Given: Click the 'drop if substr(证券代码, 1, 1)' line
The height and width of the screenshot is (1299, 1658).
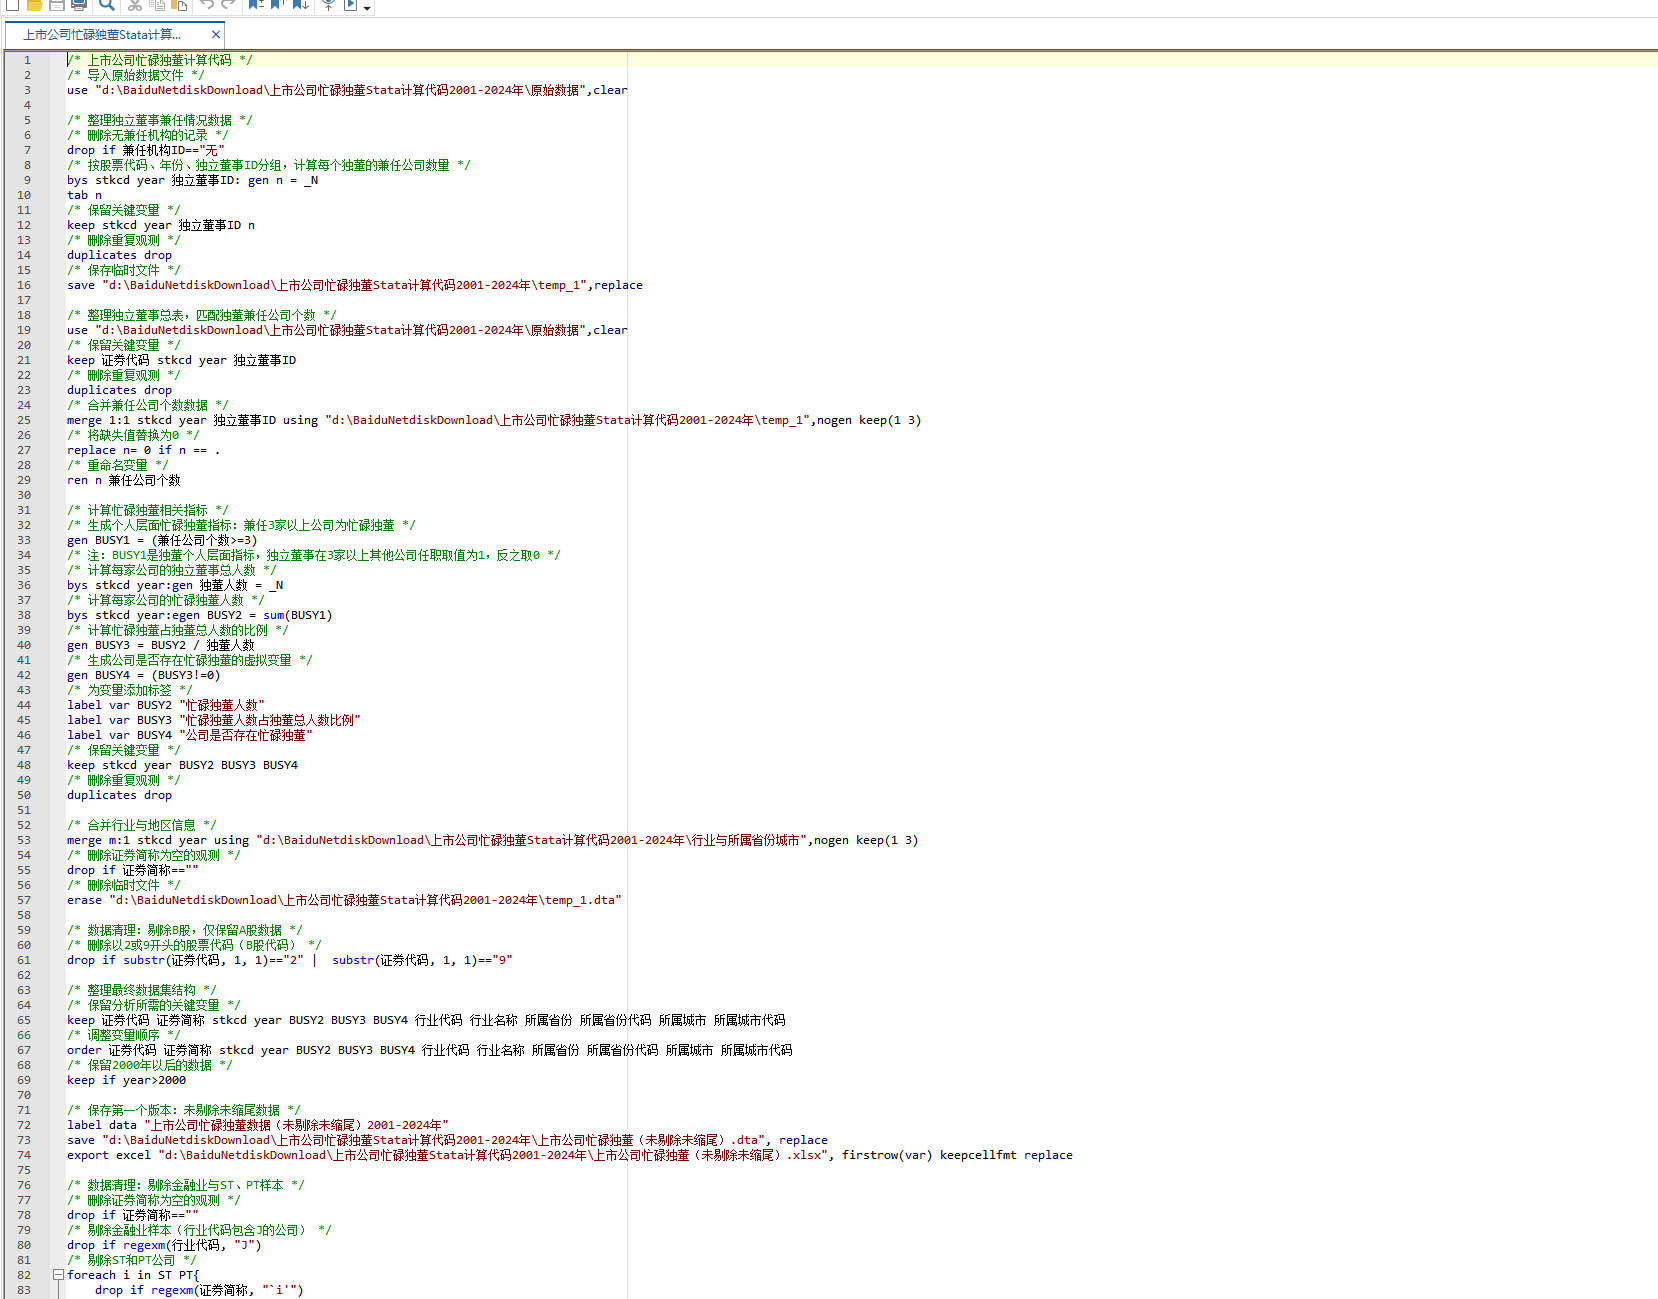Looking at the screenshot, I should [x=290, y=960].
